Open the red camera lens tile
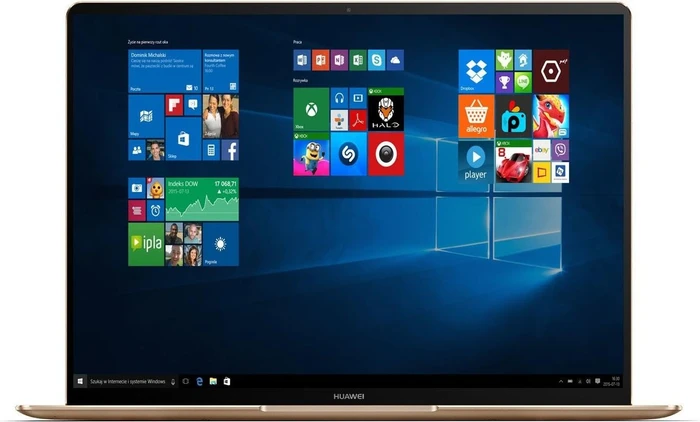This screenshot has width=700, height=422. (386, 154)
